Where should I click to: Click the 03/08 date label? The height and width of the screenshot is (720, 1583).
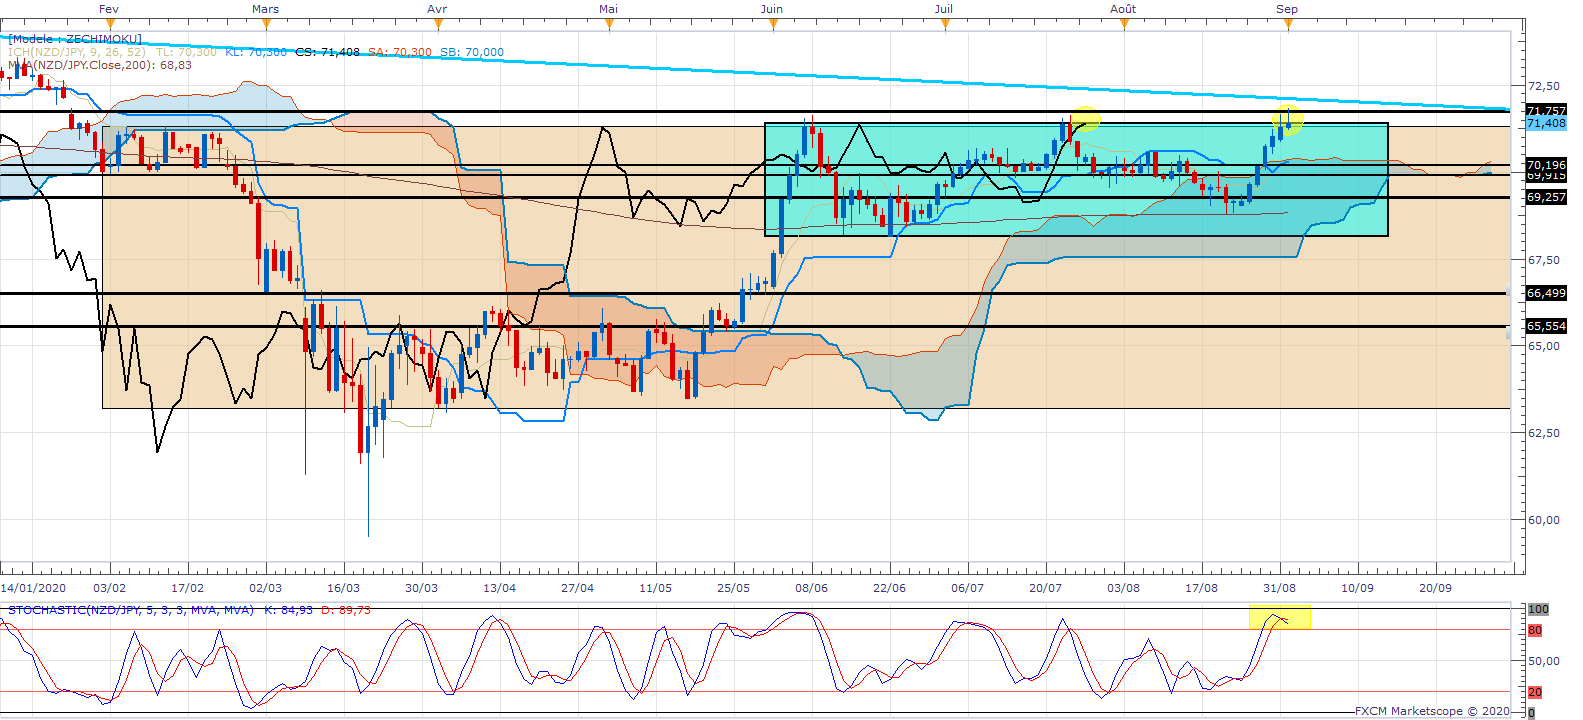click(x=1124, y=588)
